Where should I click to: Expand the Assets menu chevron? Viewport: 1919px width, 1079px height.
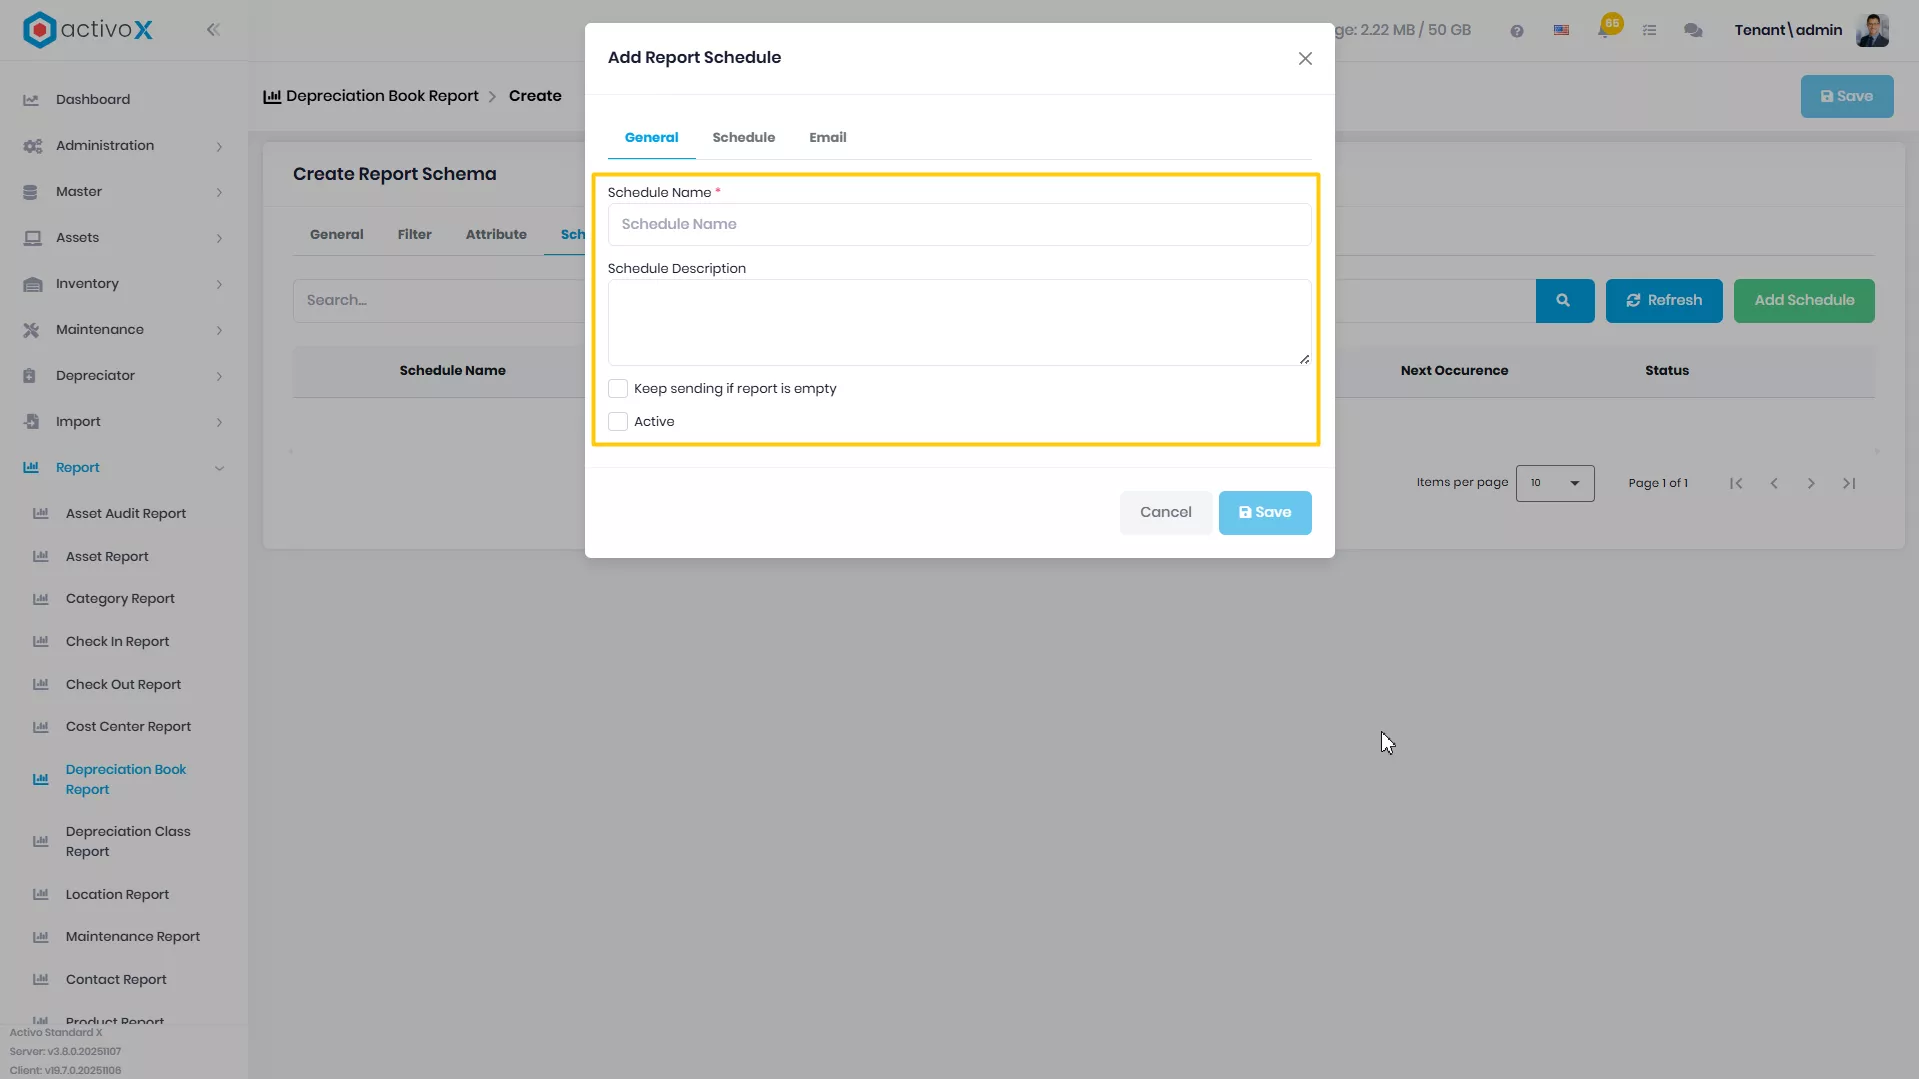219,239
